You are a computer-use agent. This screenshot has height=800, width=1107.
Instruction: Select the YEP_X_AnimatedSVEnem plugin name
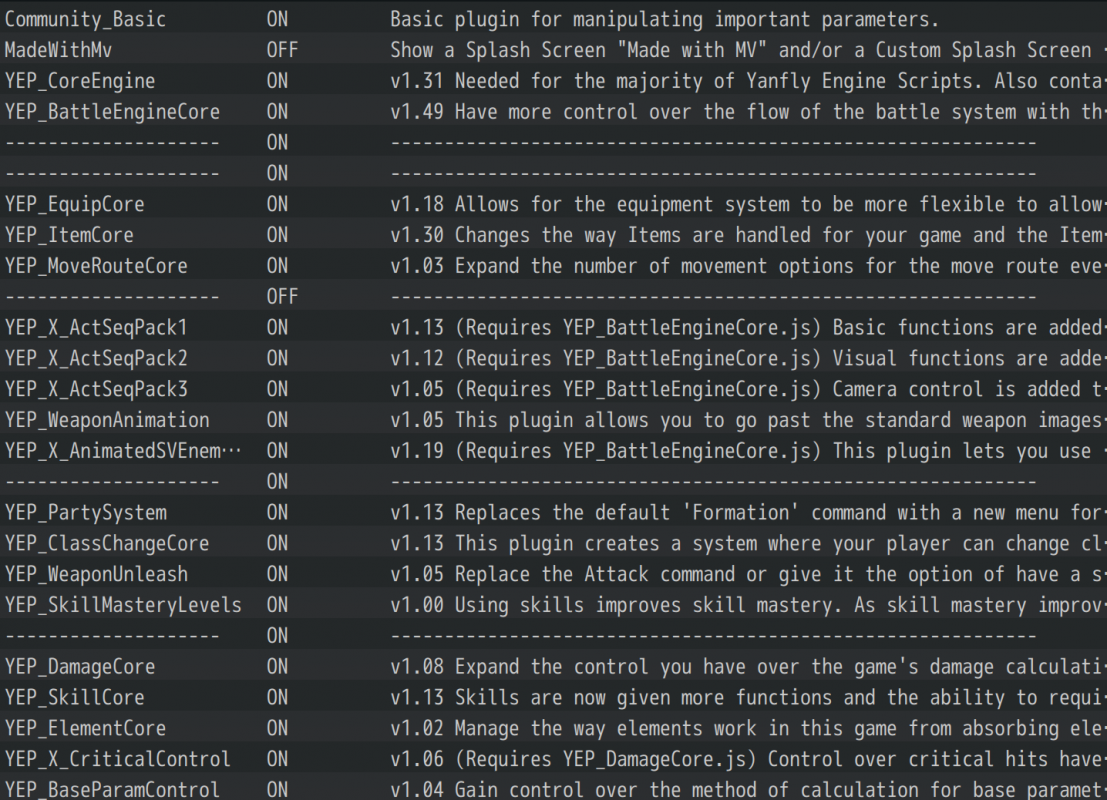tap(123, 451)
